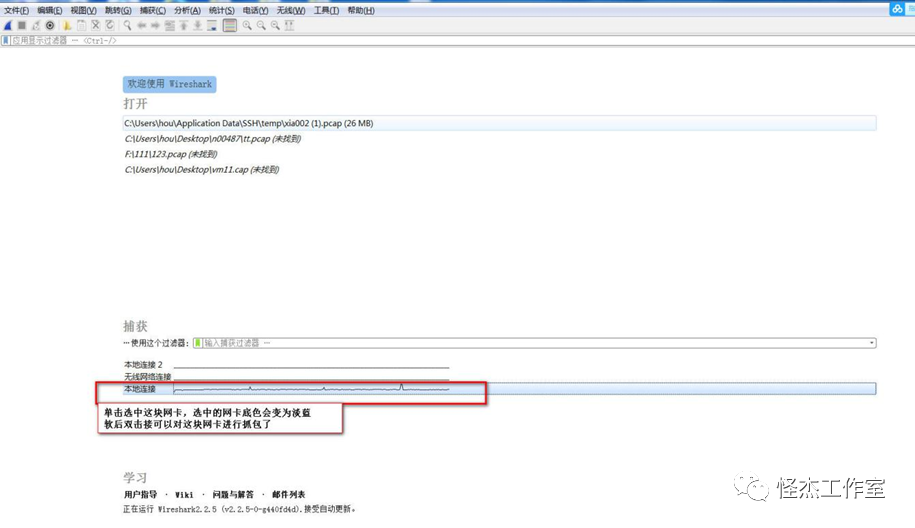Click the go to first packet icon
Viewport: 915px width, 528px height.
(183, 25)
